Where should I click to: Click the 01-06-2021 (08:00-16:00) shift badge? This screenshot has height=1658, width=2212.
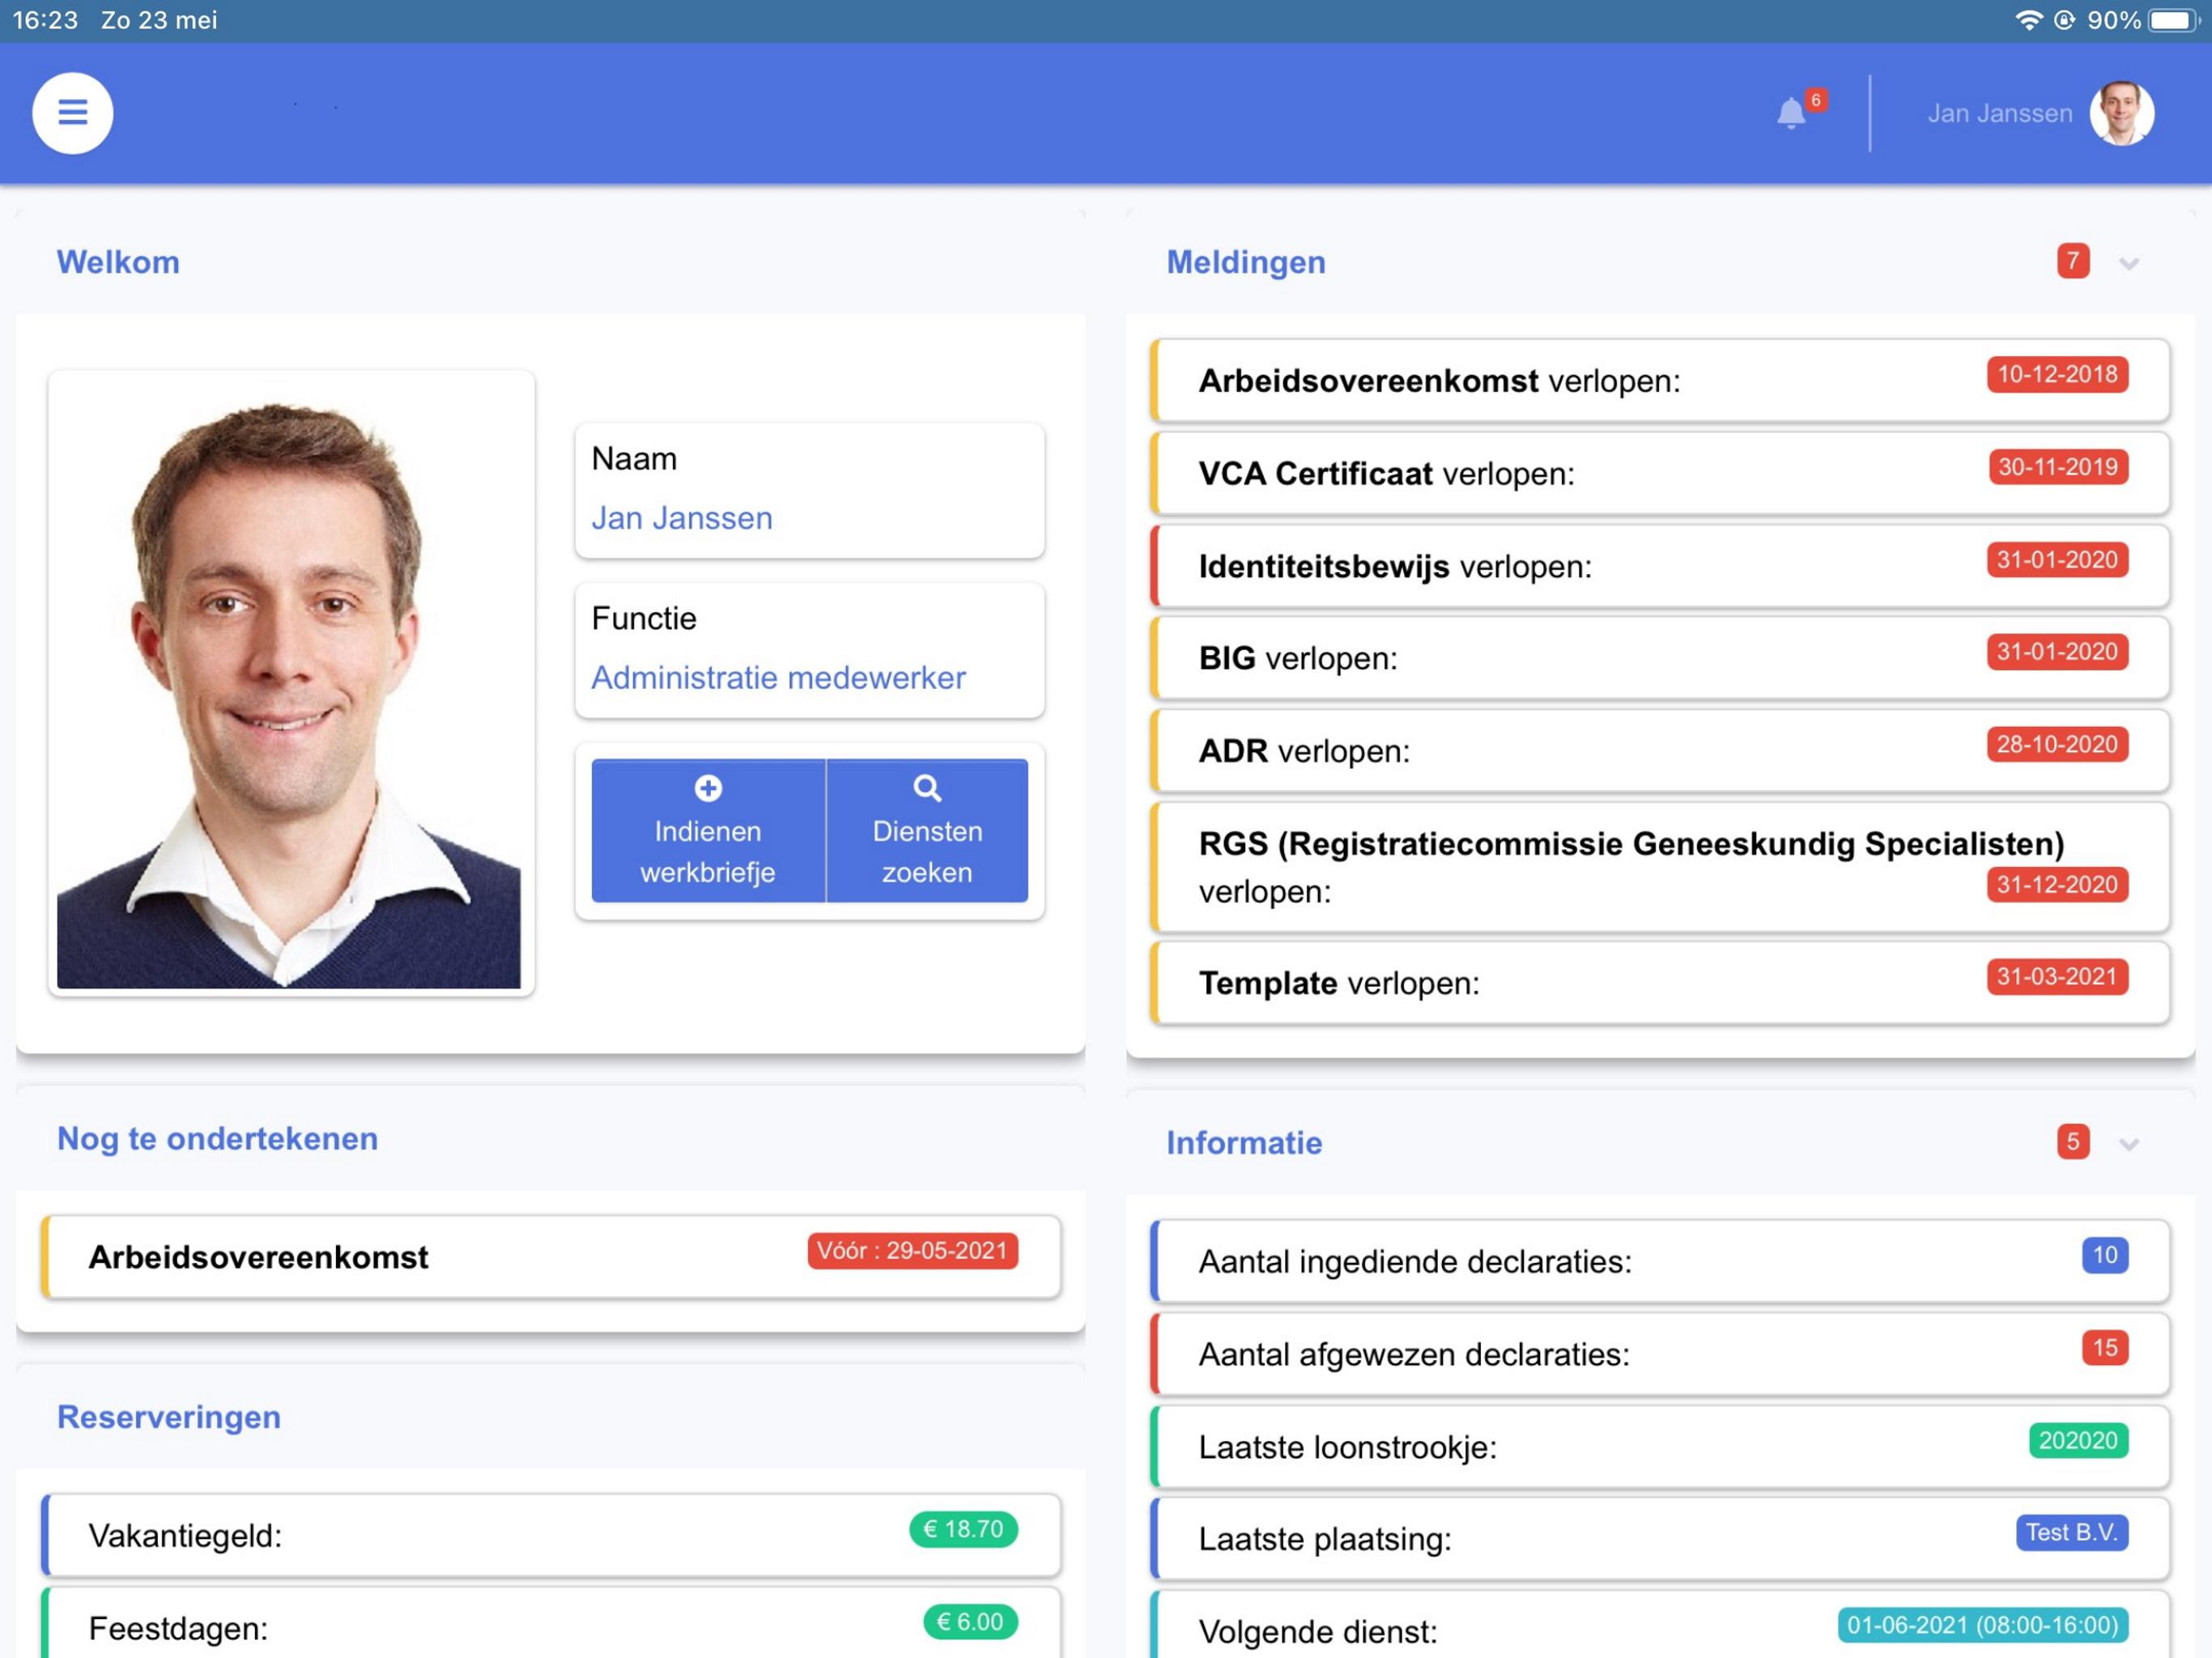pyautogui.click(x=1982, y=1625)
